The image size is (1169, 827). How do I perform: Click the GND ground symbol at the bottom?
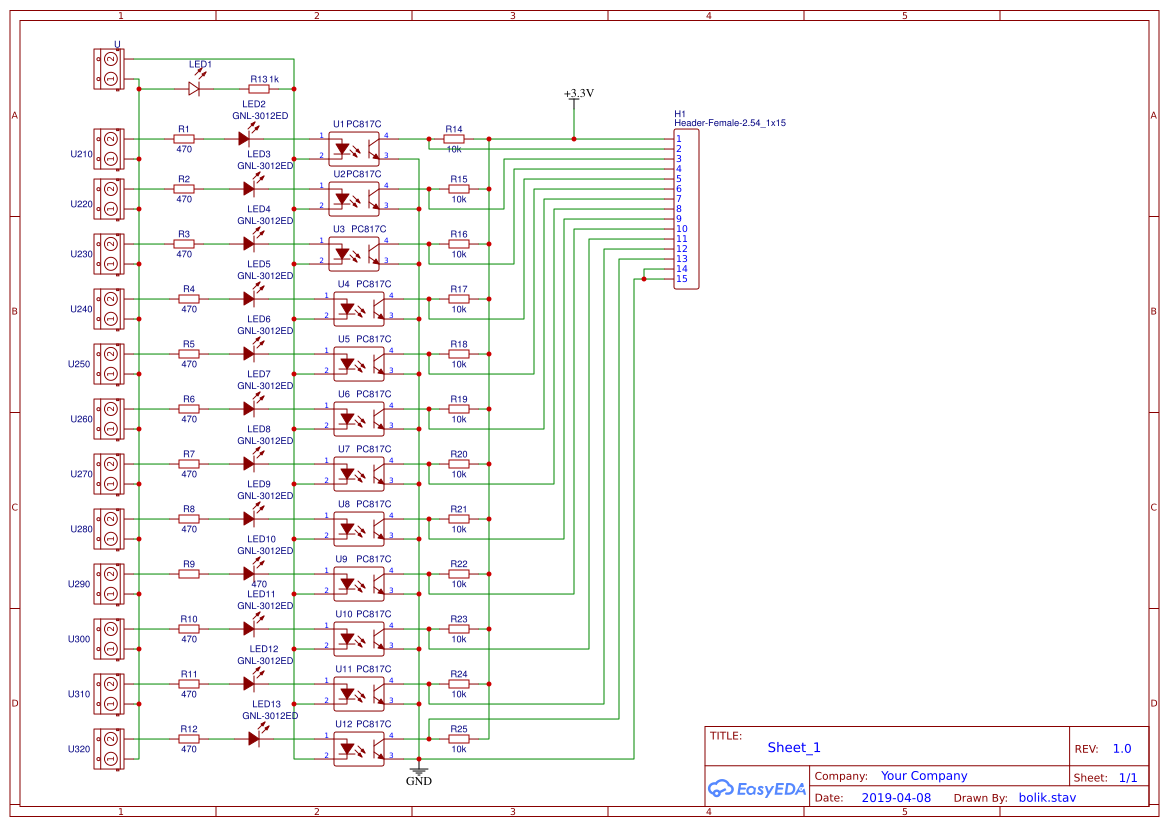point(418,771)
